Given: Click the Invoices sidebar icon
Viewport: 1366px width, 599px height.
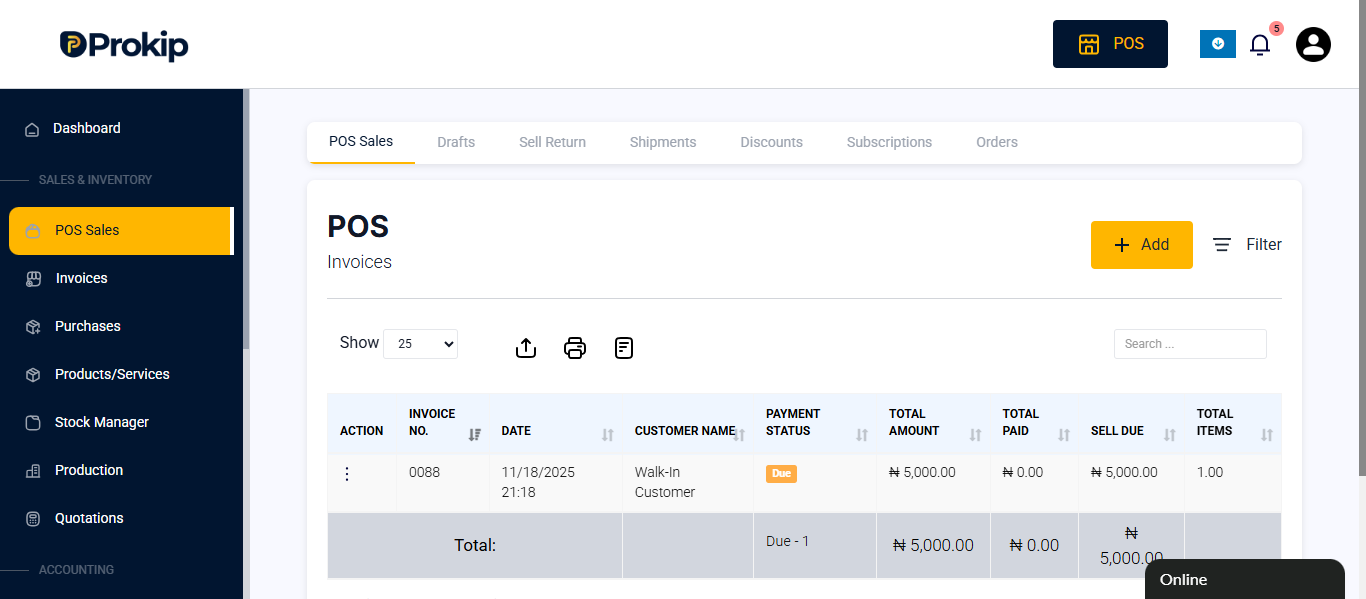Looking at the screenshot, I should [33, 279].
